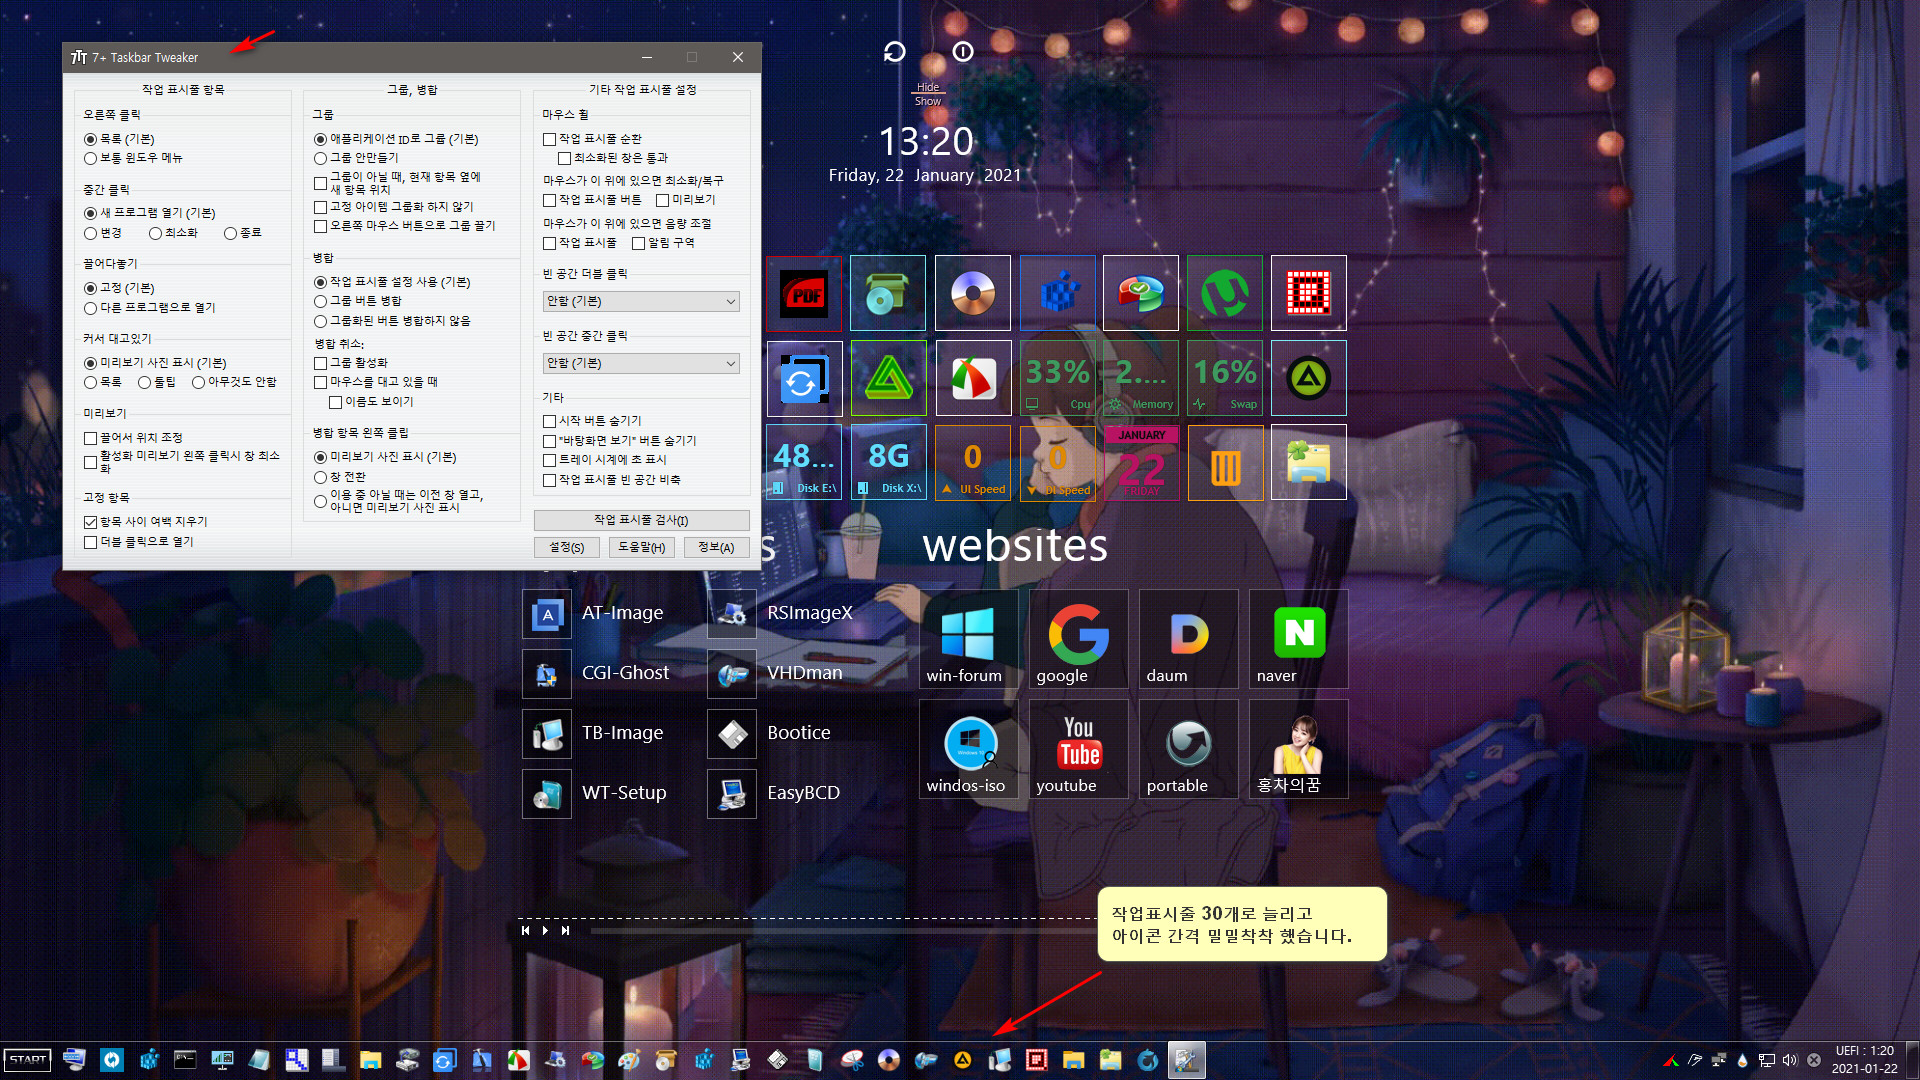This screenshot has height=1080, width=1920.
Task: Click the START button on taskbar
Action: (x=28, y=1060)
